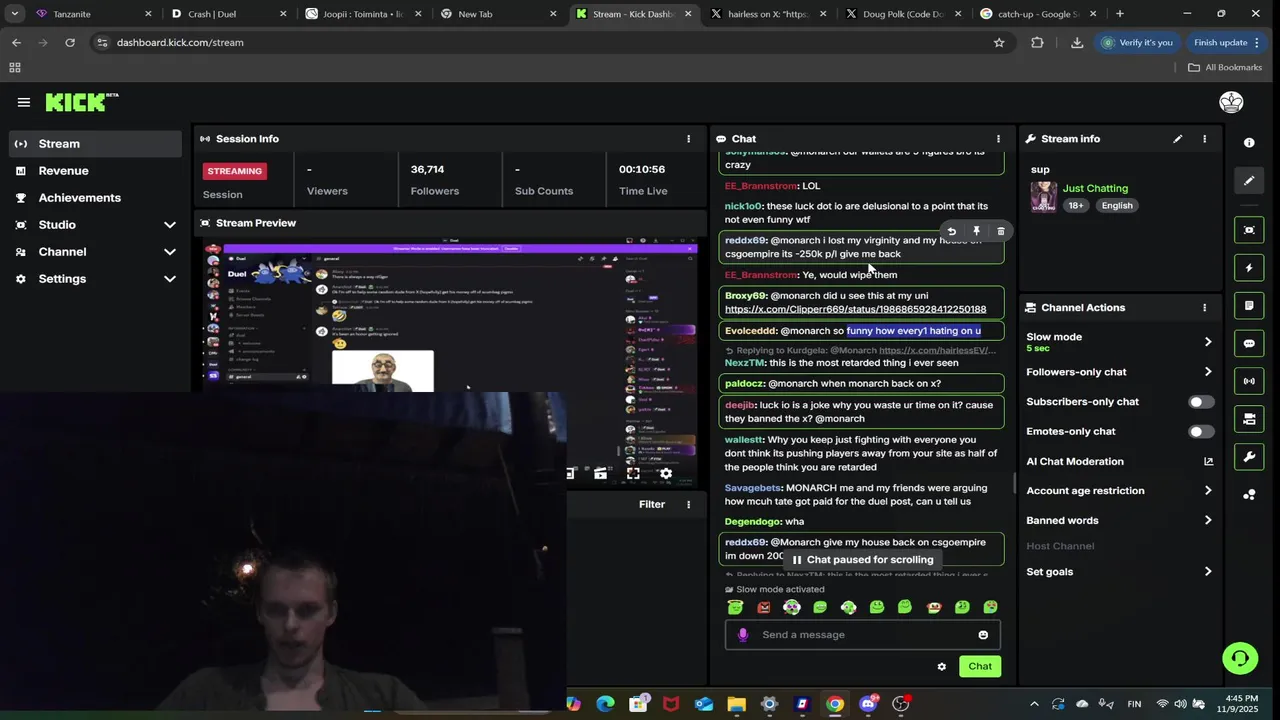This screenshot has width=1280, height=720.
Task: Click the stream preview widget icon in the right rail
Action: click(x=1249, y=230)
